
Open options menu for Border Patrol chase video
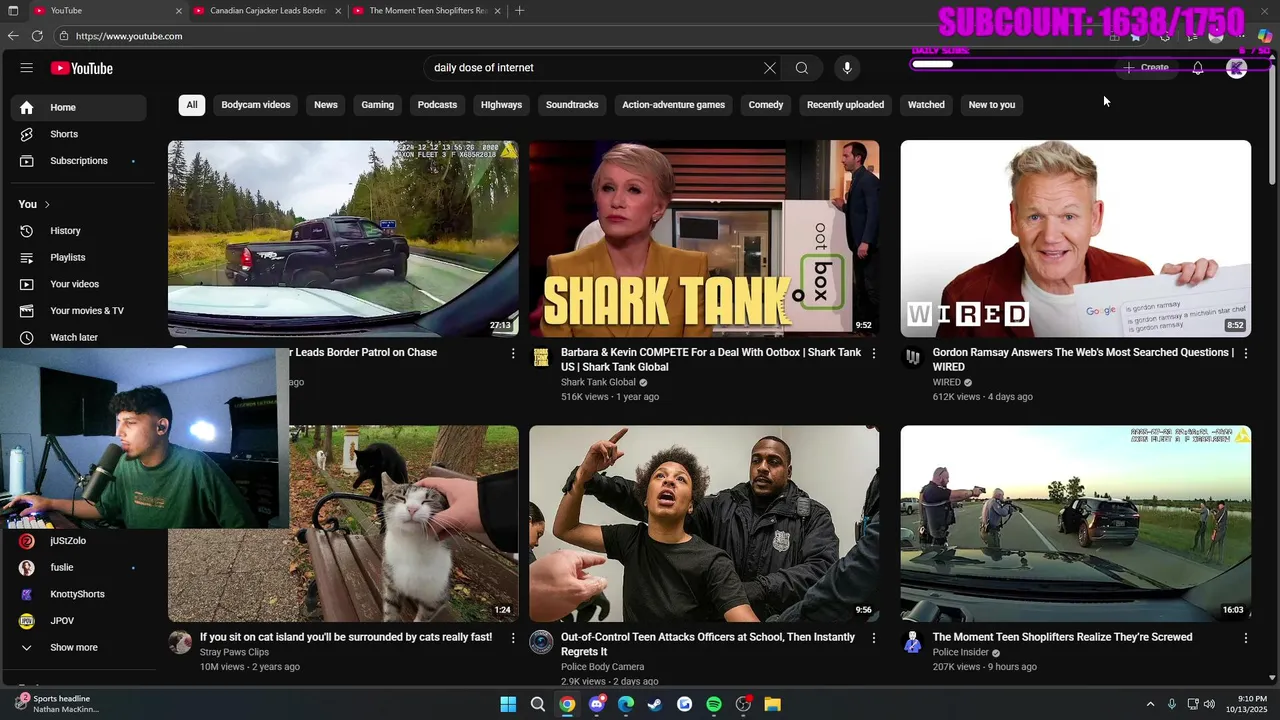coord(513,353)
